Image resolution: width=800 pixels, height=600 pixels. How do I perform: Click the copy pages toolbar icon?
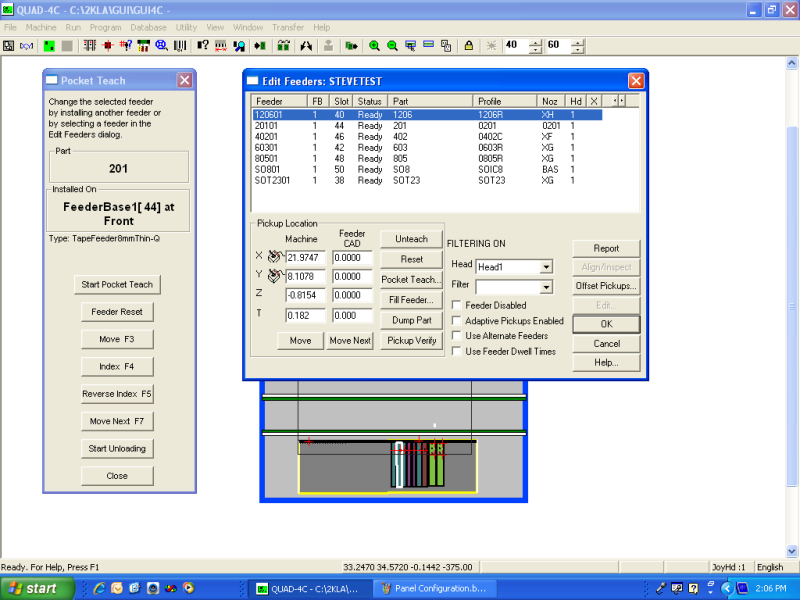coord(446,46)
